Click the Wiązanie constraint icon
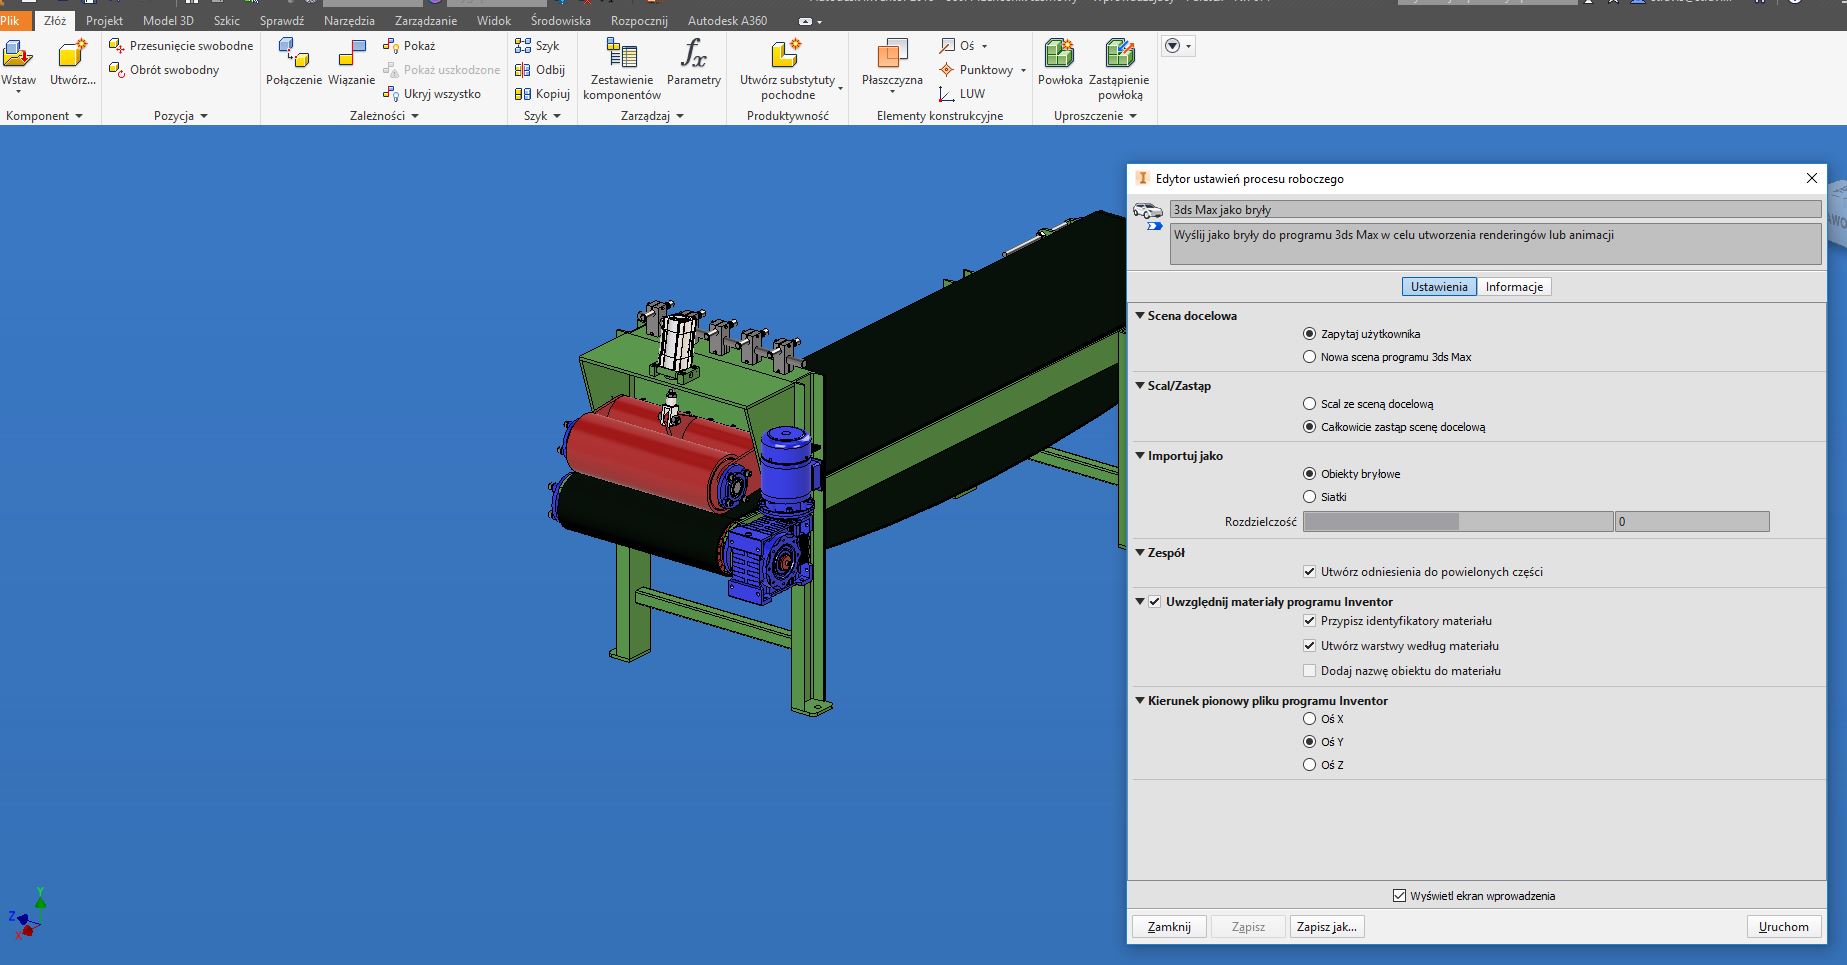 pos(352,54)
